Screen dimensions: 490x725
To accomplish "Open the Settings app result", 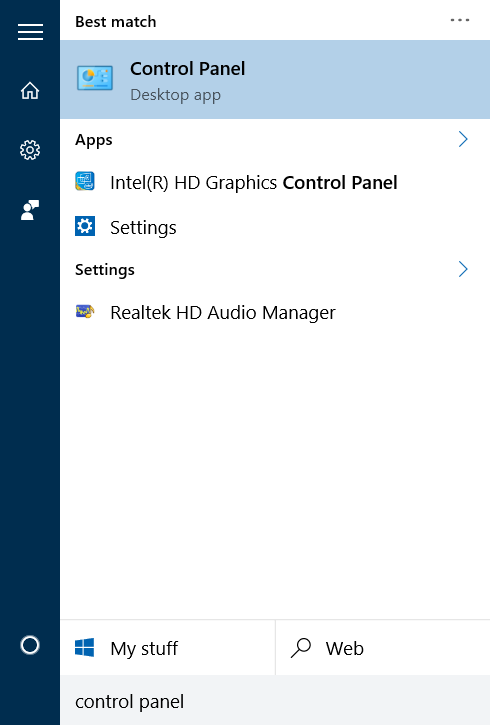I will (275, 227).
